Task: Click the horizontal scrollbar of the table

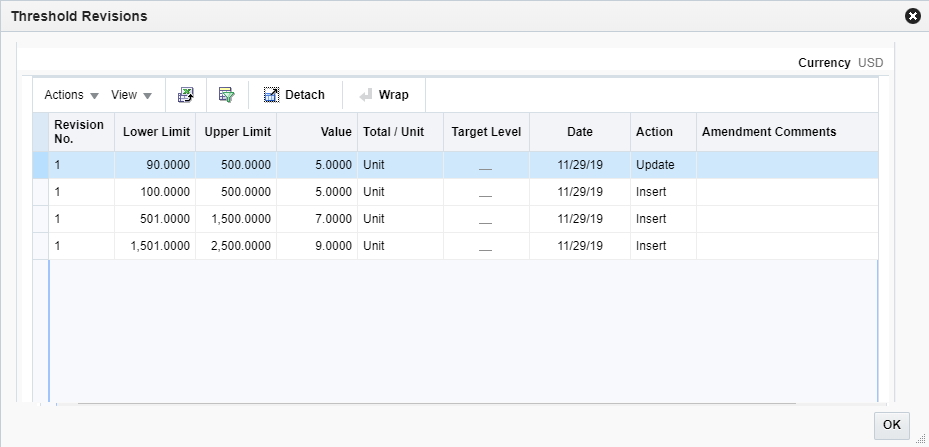Action: click(x=437, y=404)
